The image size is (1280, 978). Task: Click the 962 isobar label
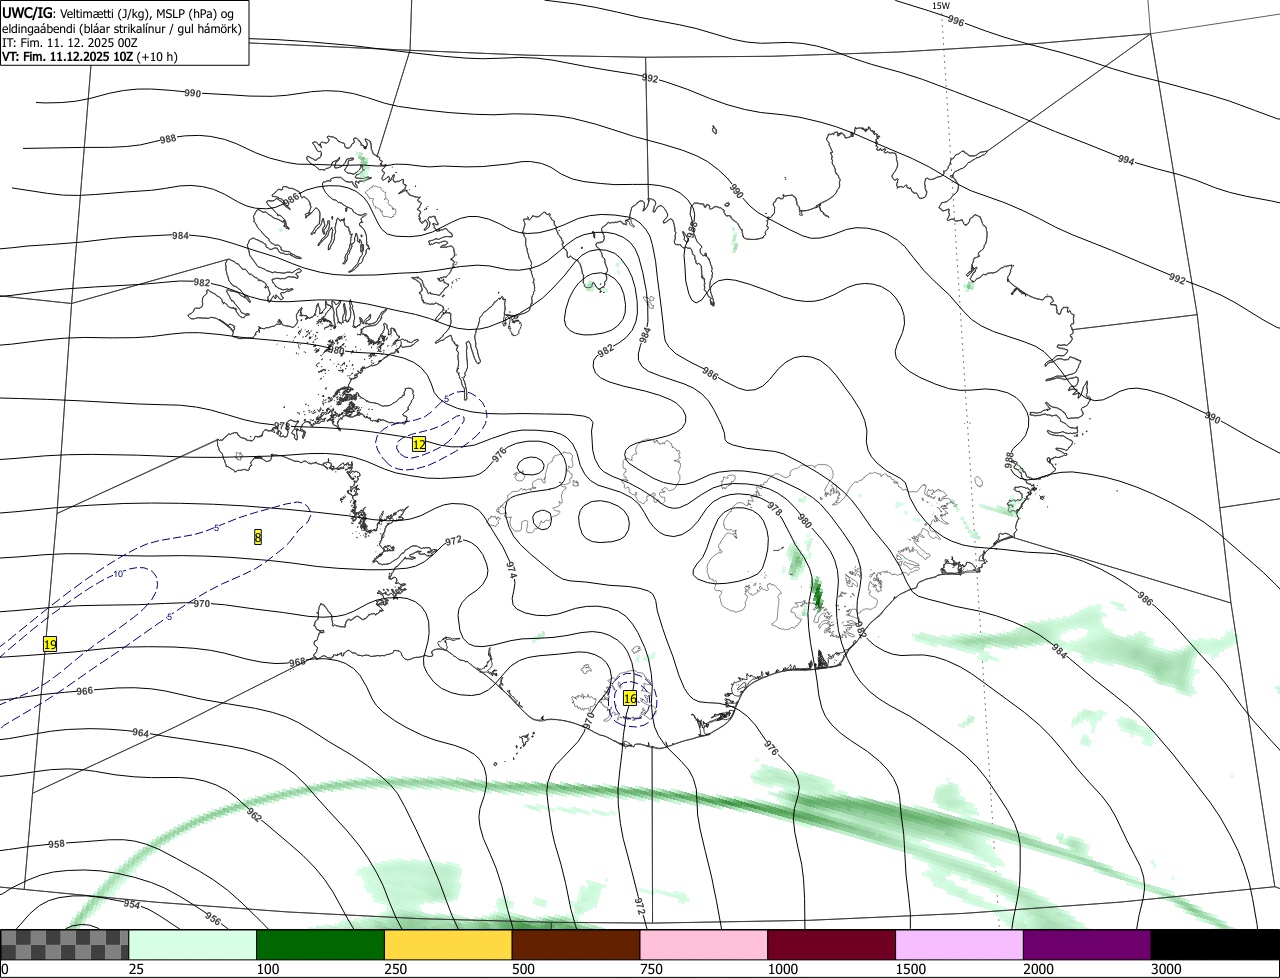(254, 815)
